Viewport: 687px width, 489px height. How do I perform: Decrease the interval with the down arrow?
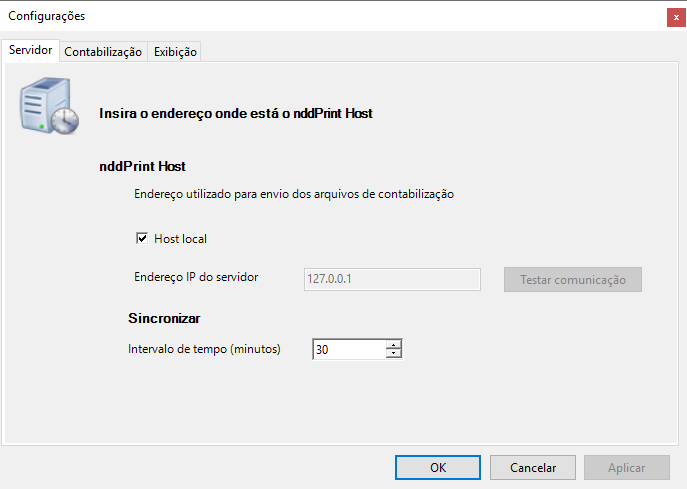click(394, 354)
